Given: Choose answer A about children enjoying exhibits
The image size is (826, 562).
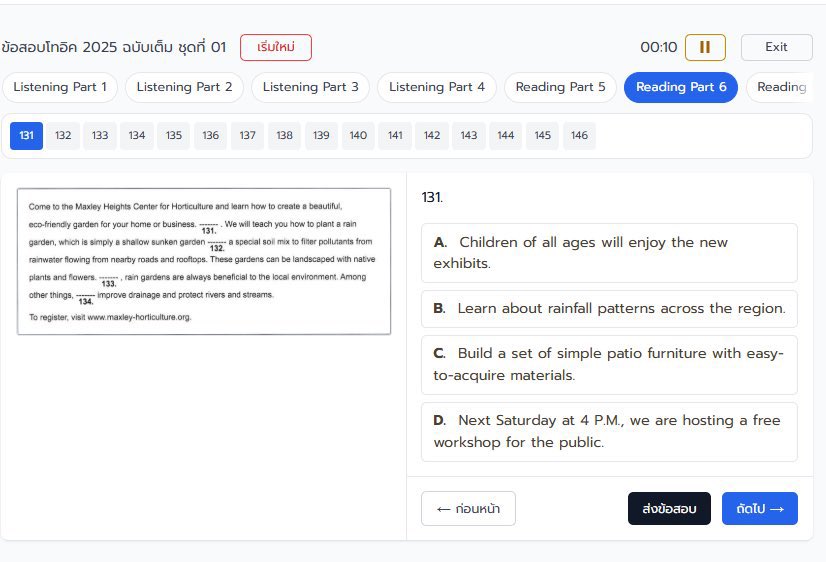Looking at the screenshot, I should pos(609,253).
